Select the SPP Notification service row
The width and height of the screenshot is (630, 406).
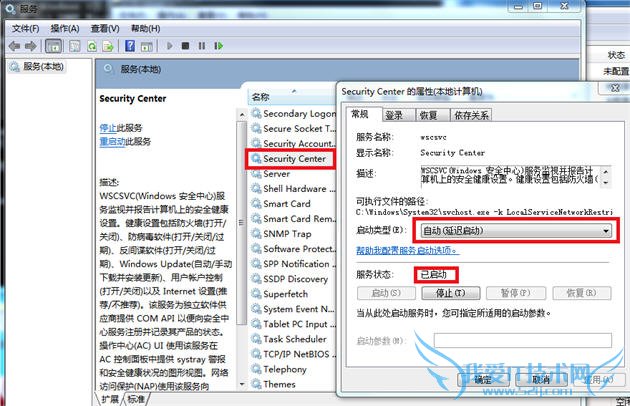(293, 264)
